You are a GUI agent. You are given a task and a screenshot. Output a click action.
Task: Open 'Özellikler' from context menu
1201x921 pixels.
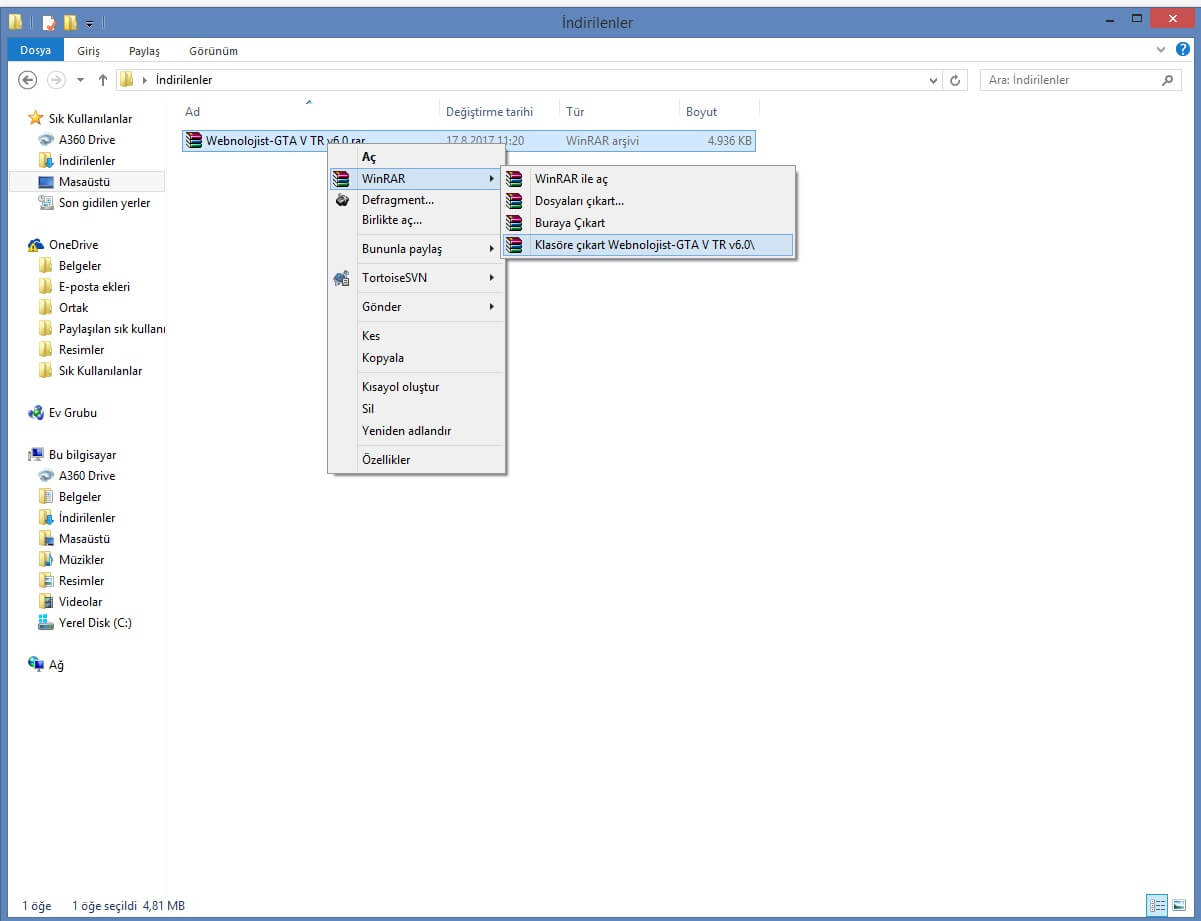tap(417, 460)
